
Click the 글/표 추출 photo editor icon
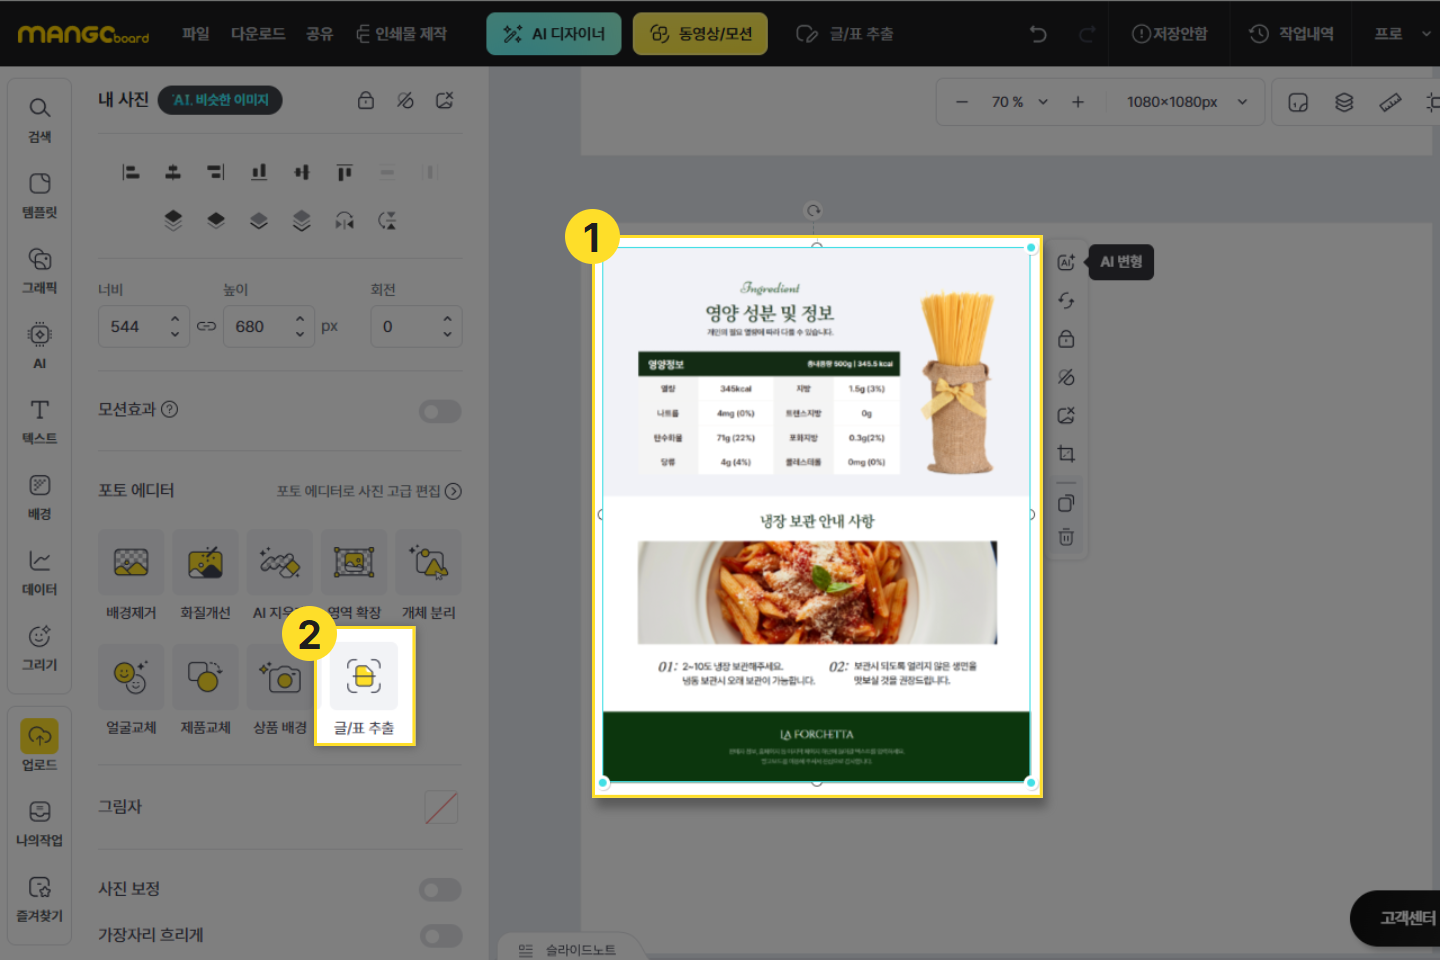[364, 677]
